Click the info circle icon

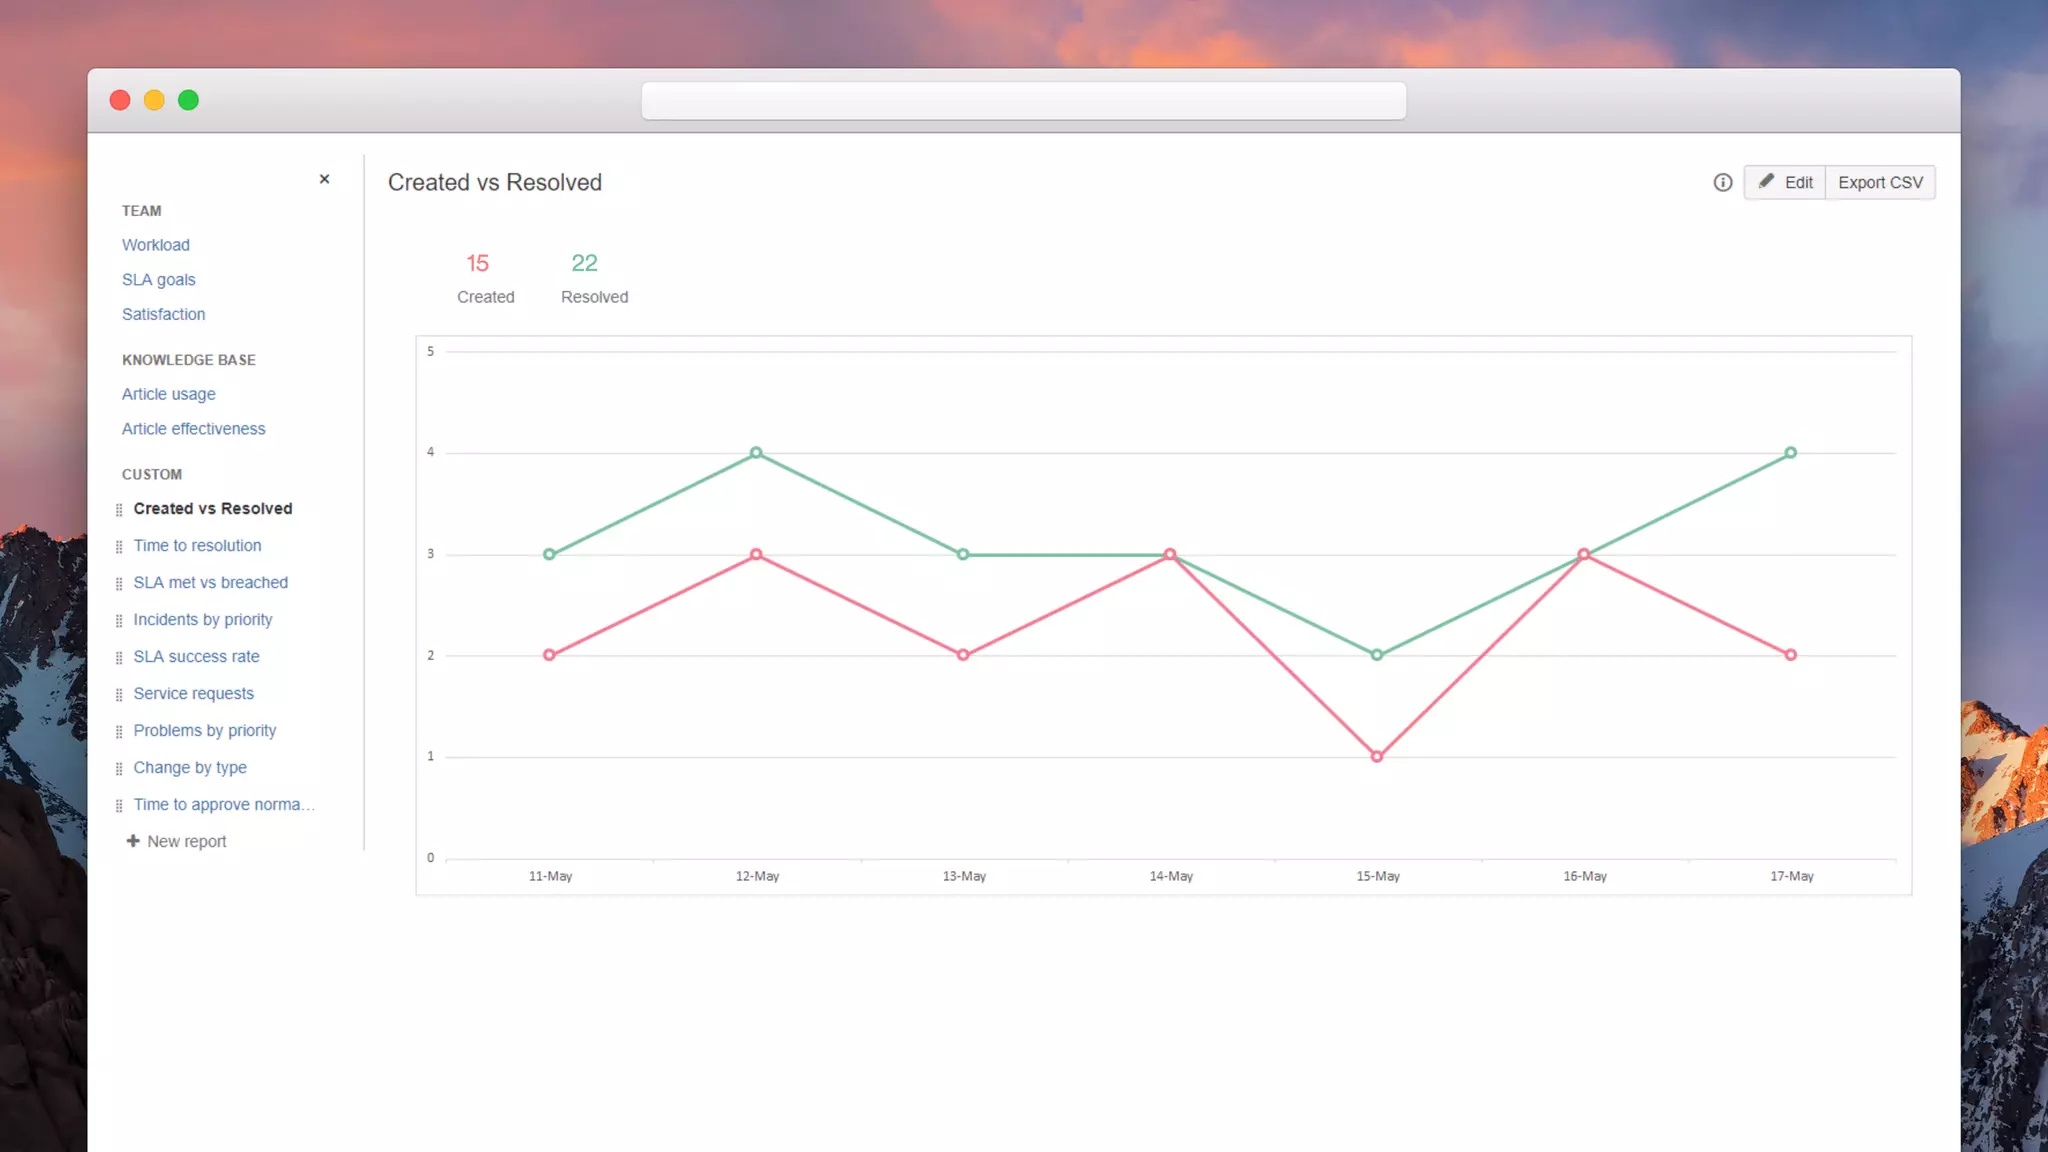point(1722,182)
